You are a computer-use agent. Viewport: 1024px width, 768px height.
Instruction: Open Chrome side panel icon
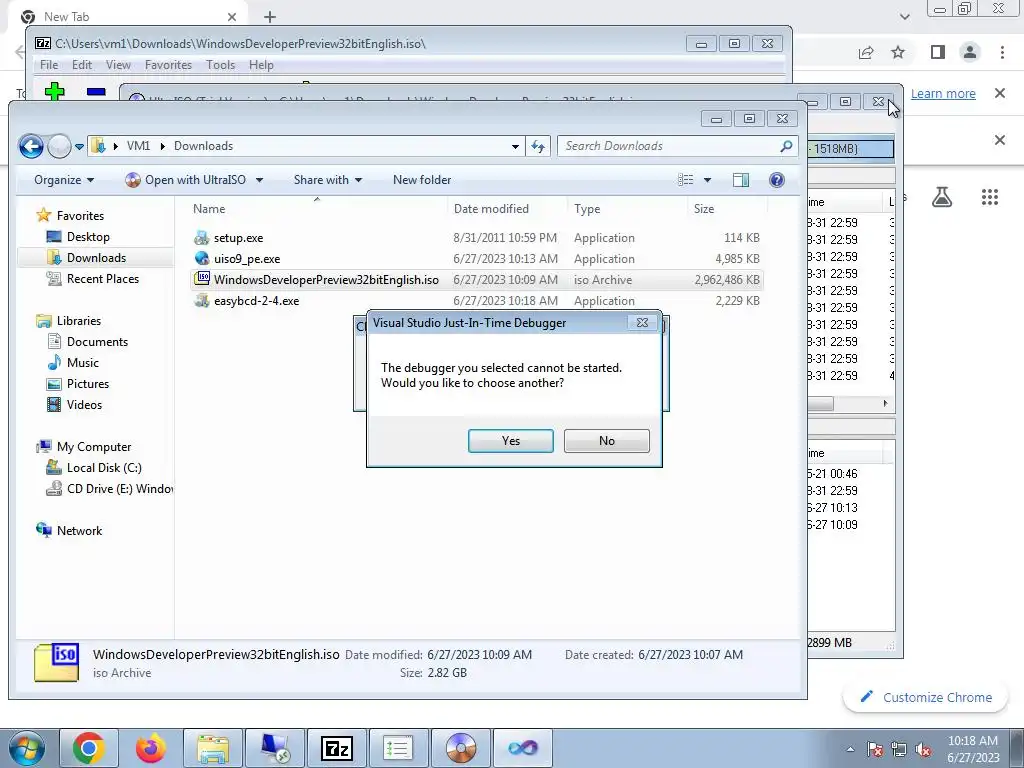tap(938, 52)
